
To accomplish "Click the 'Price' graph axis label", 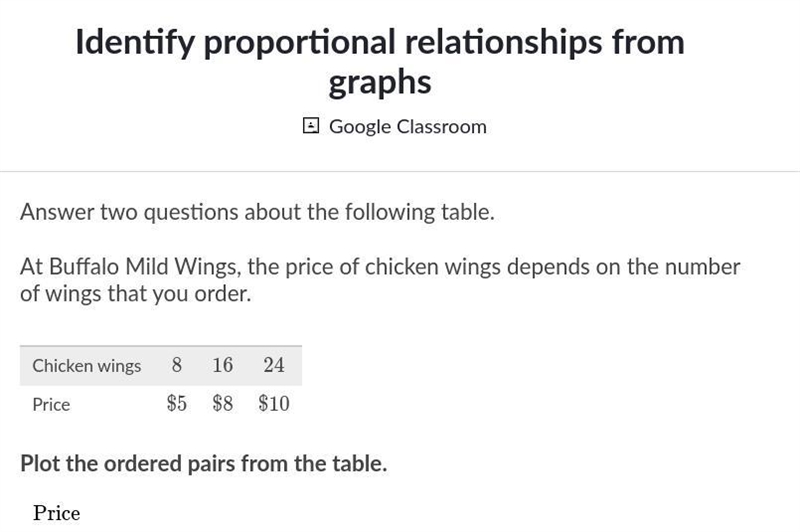I will point(57,513).
